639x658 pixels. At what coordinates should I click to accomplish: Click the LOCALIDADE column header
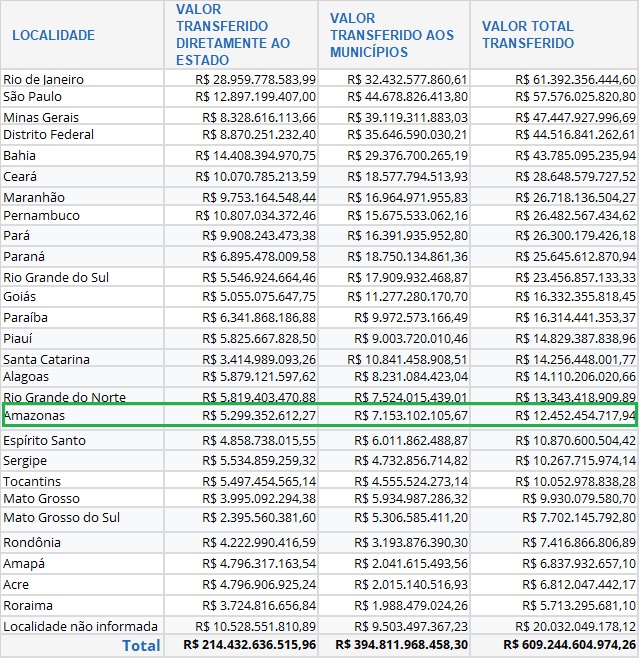[53, 35]
